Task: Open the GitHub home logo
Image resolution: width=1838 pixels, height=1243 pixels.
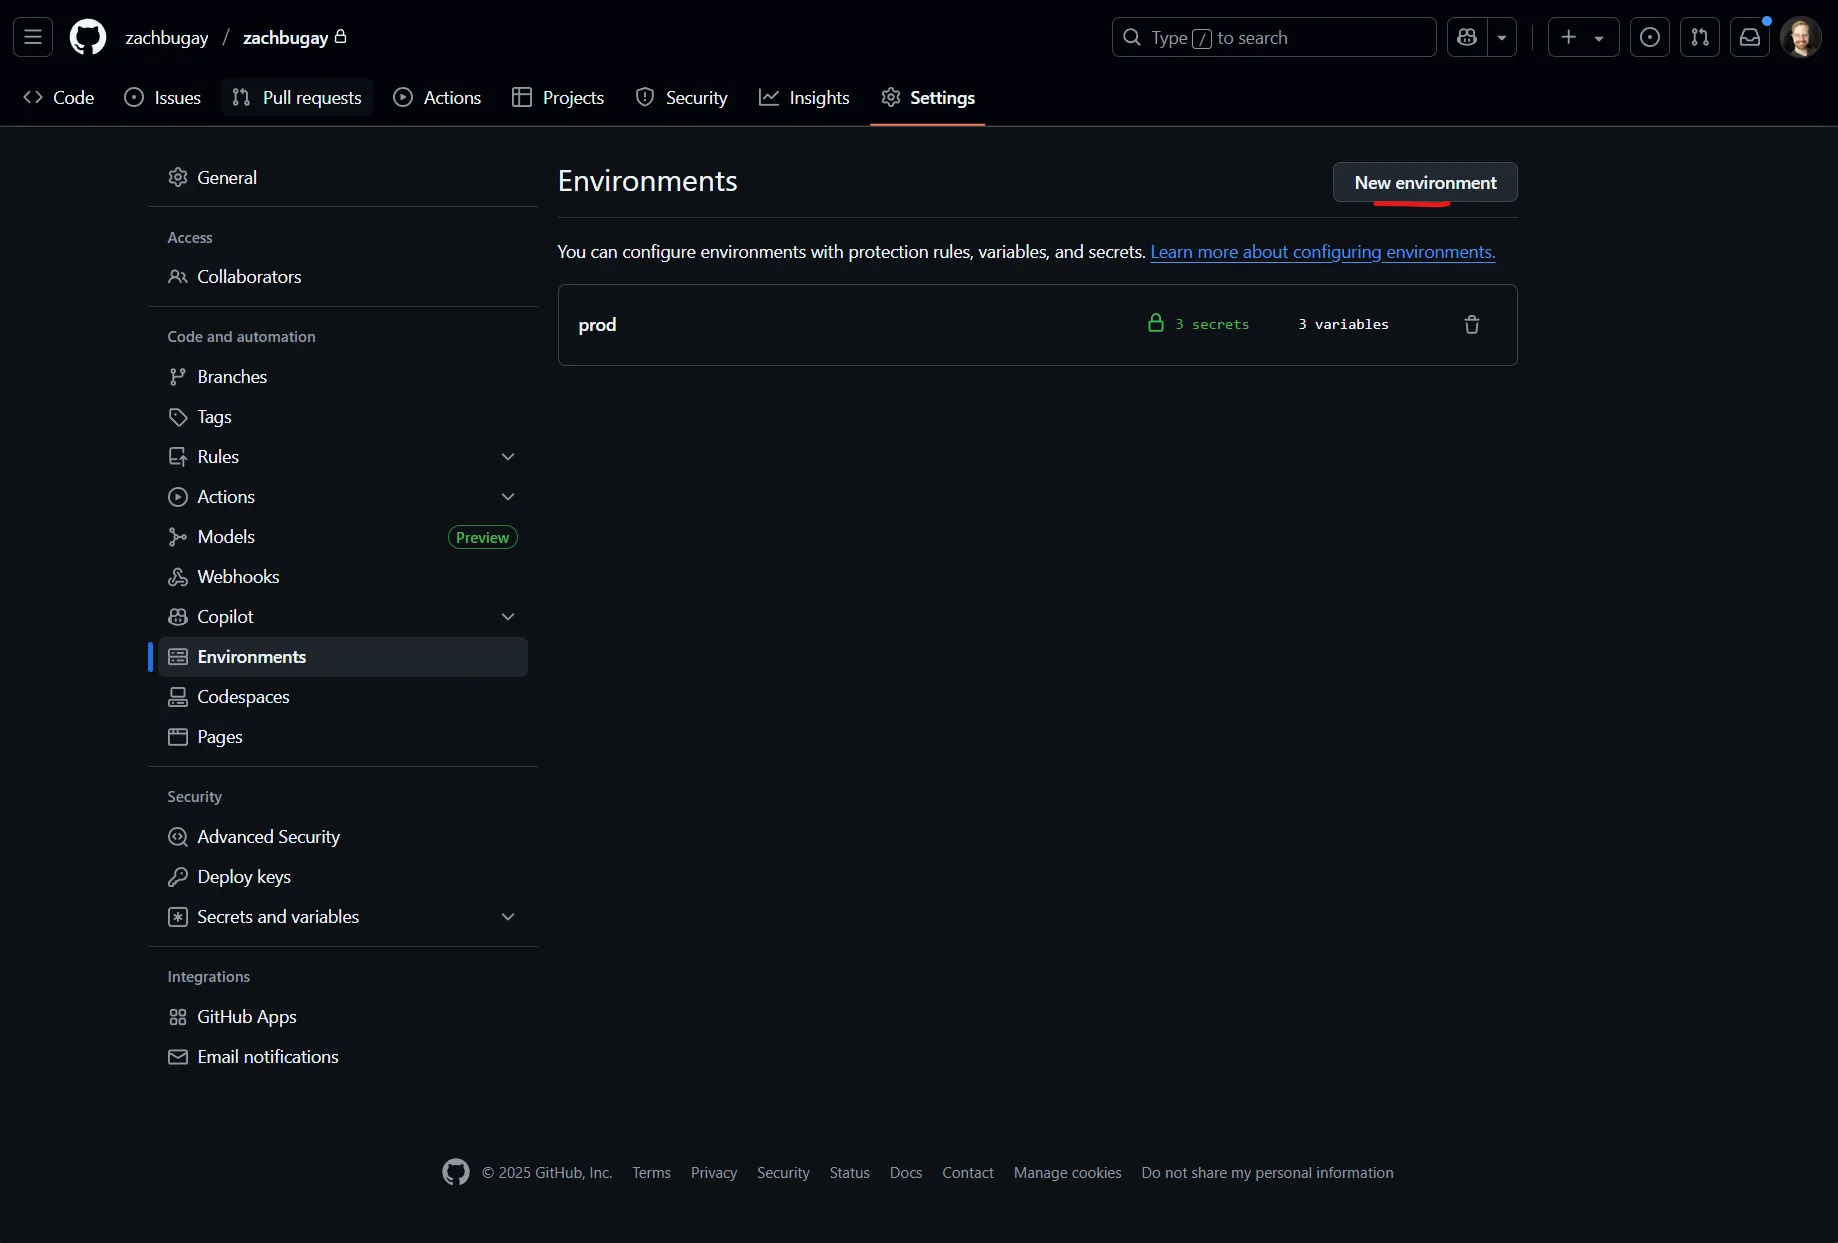Action: pyautogui.click(x=88, y=37)
